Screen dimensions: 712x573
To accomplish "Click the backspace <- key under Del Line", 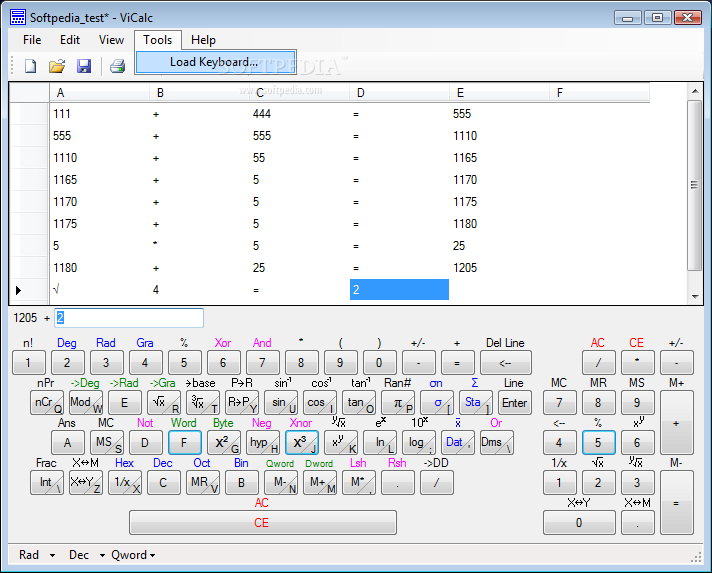I will 505,363.
